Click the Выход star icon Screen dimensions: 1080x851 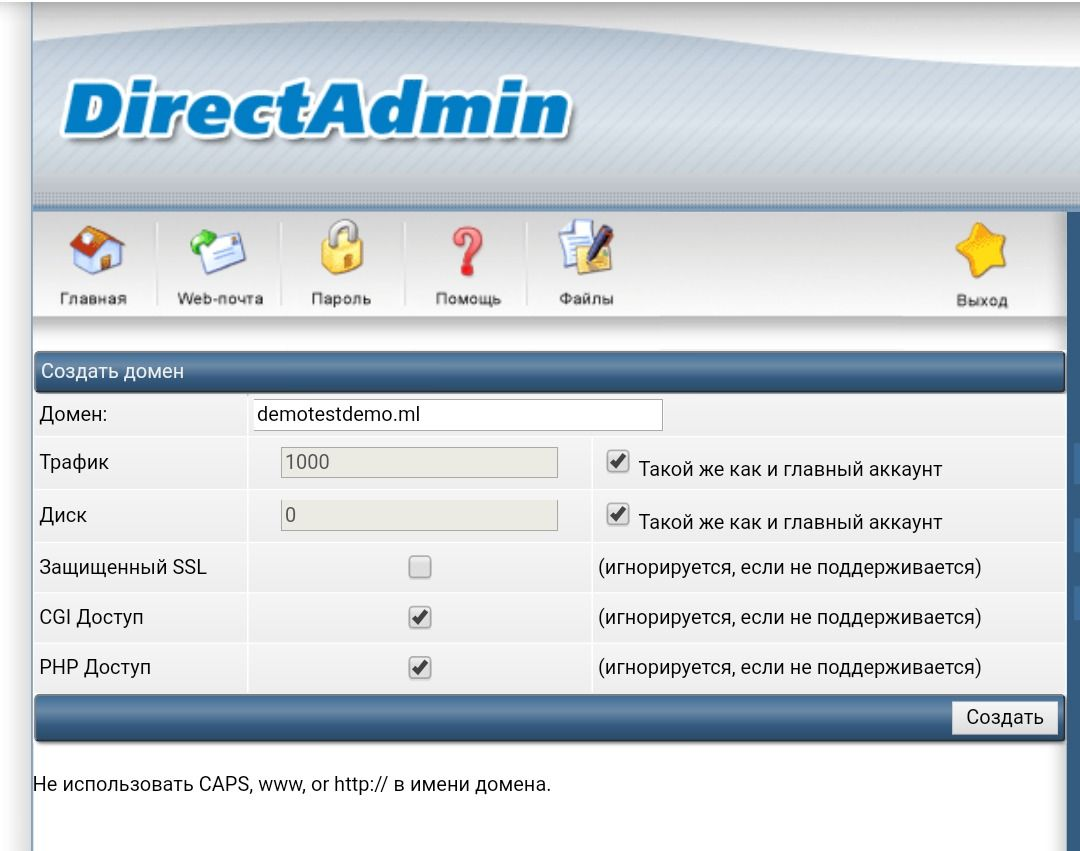click(x=982, y=250)
